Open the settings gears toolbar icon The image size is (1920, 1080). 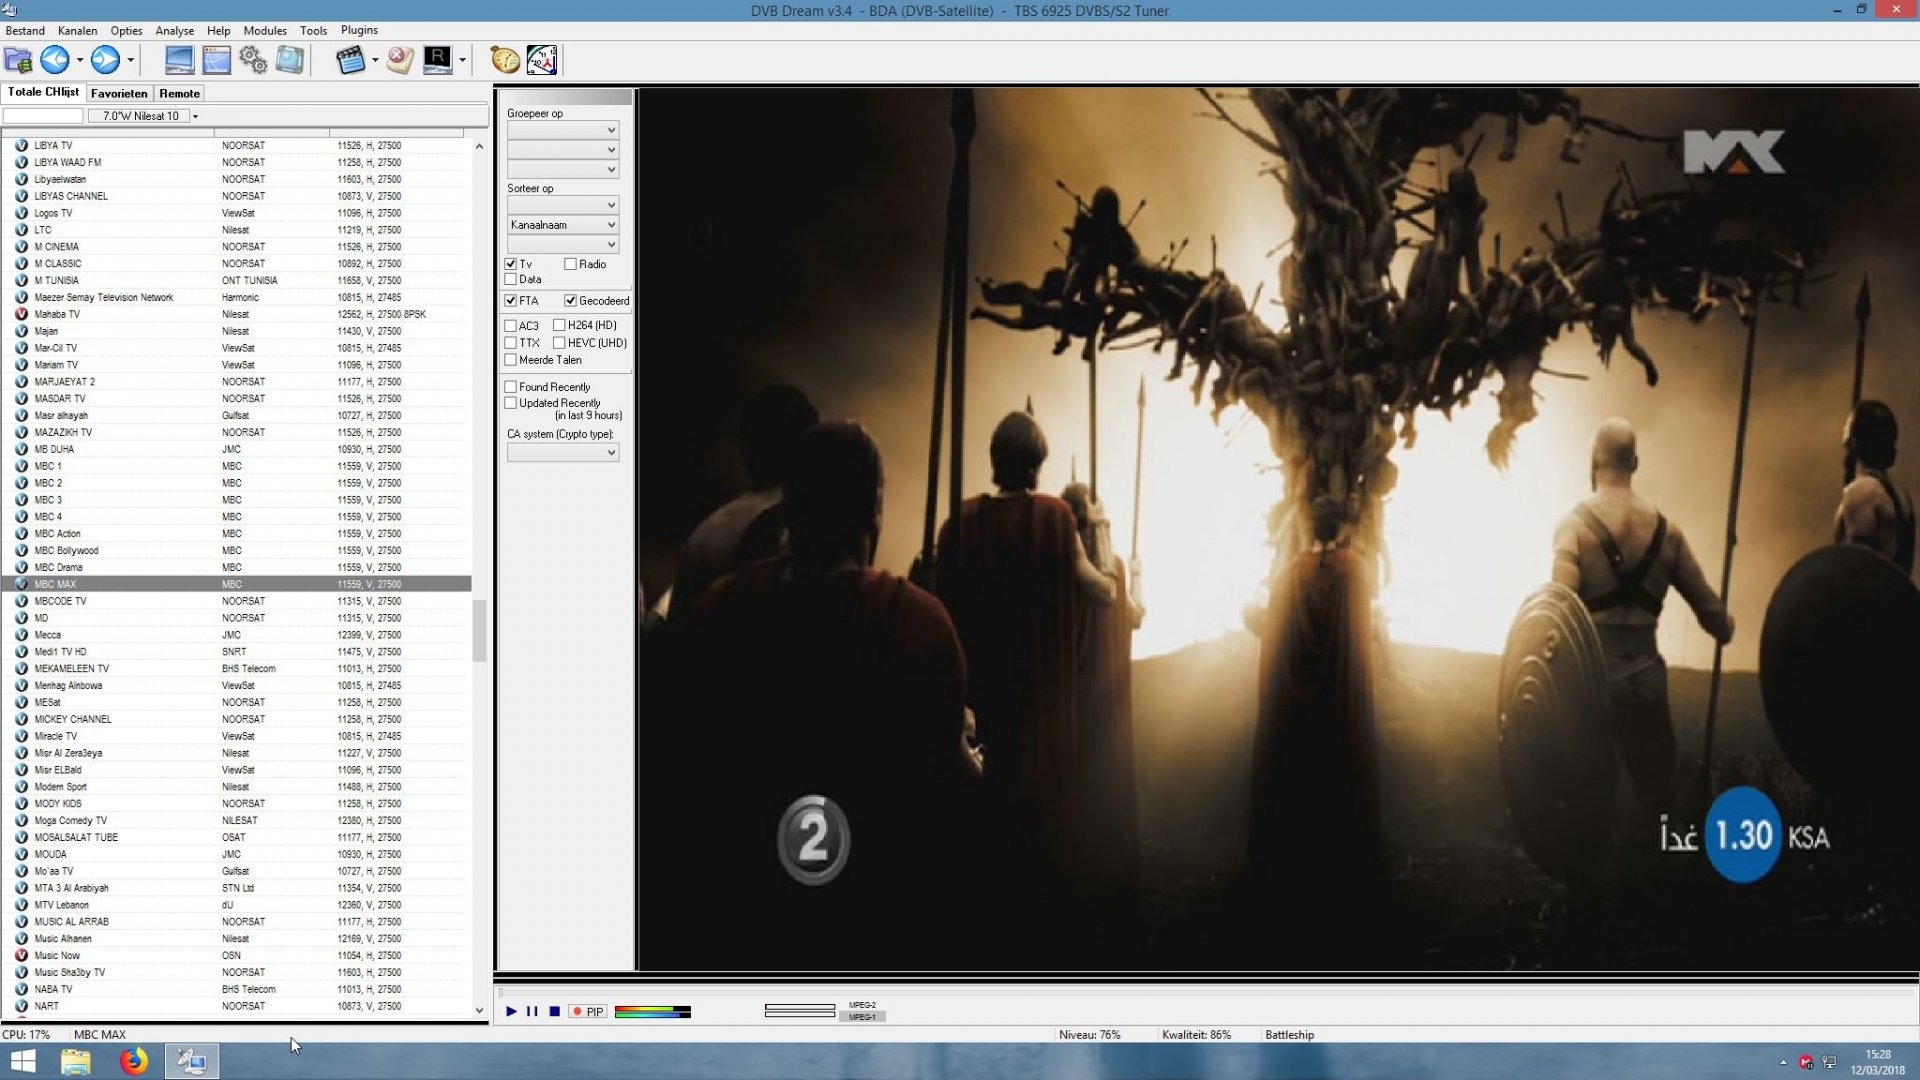(252, 60)
